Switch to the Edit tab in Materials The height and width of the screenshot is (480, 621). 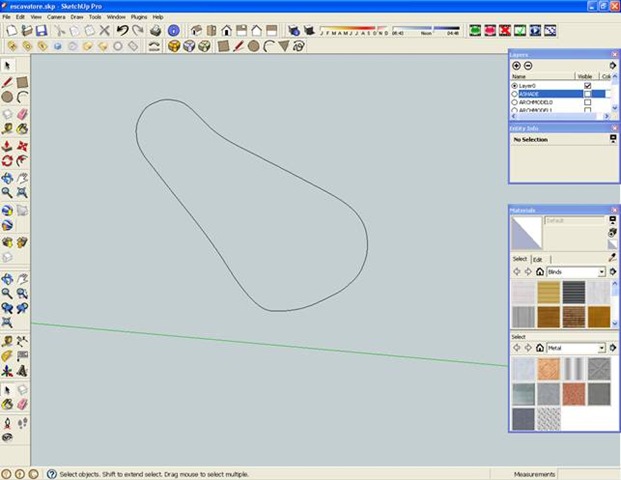pos(536,259)
